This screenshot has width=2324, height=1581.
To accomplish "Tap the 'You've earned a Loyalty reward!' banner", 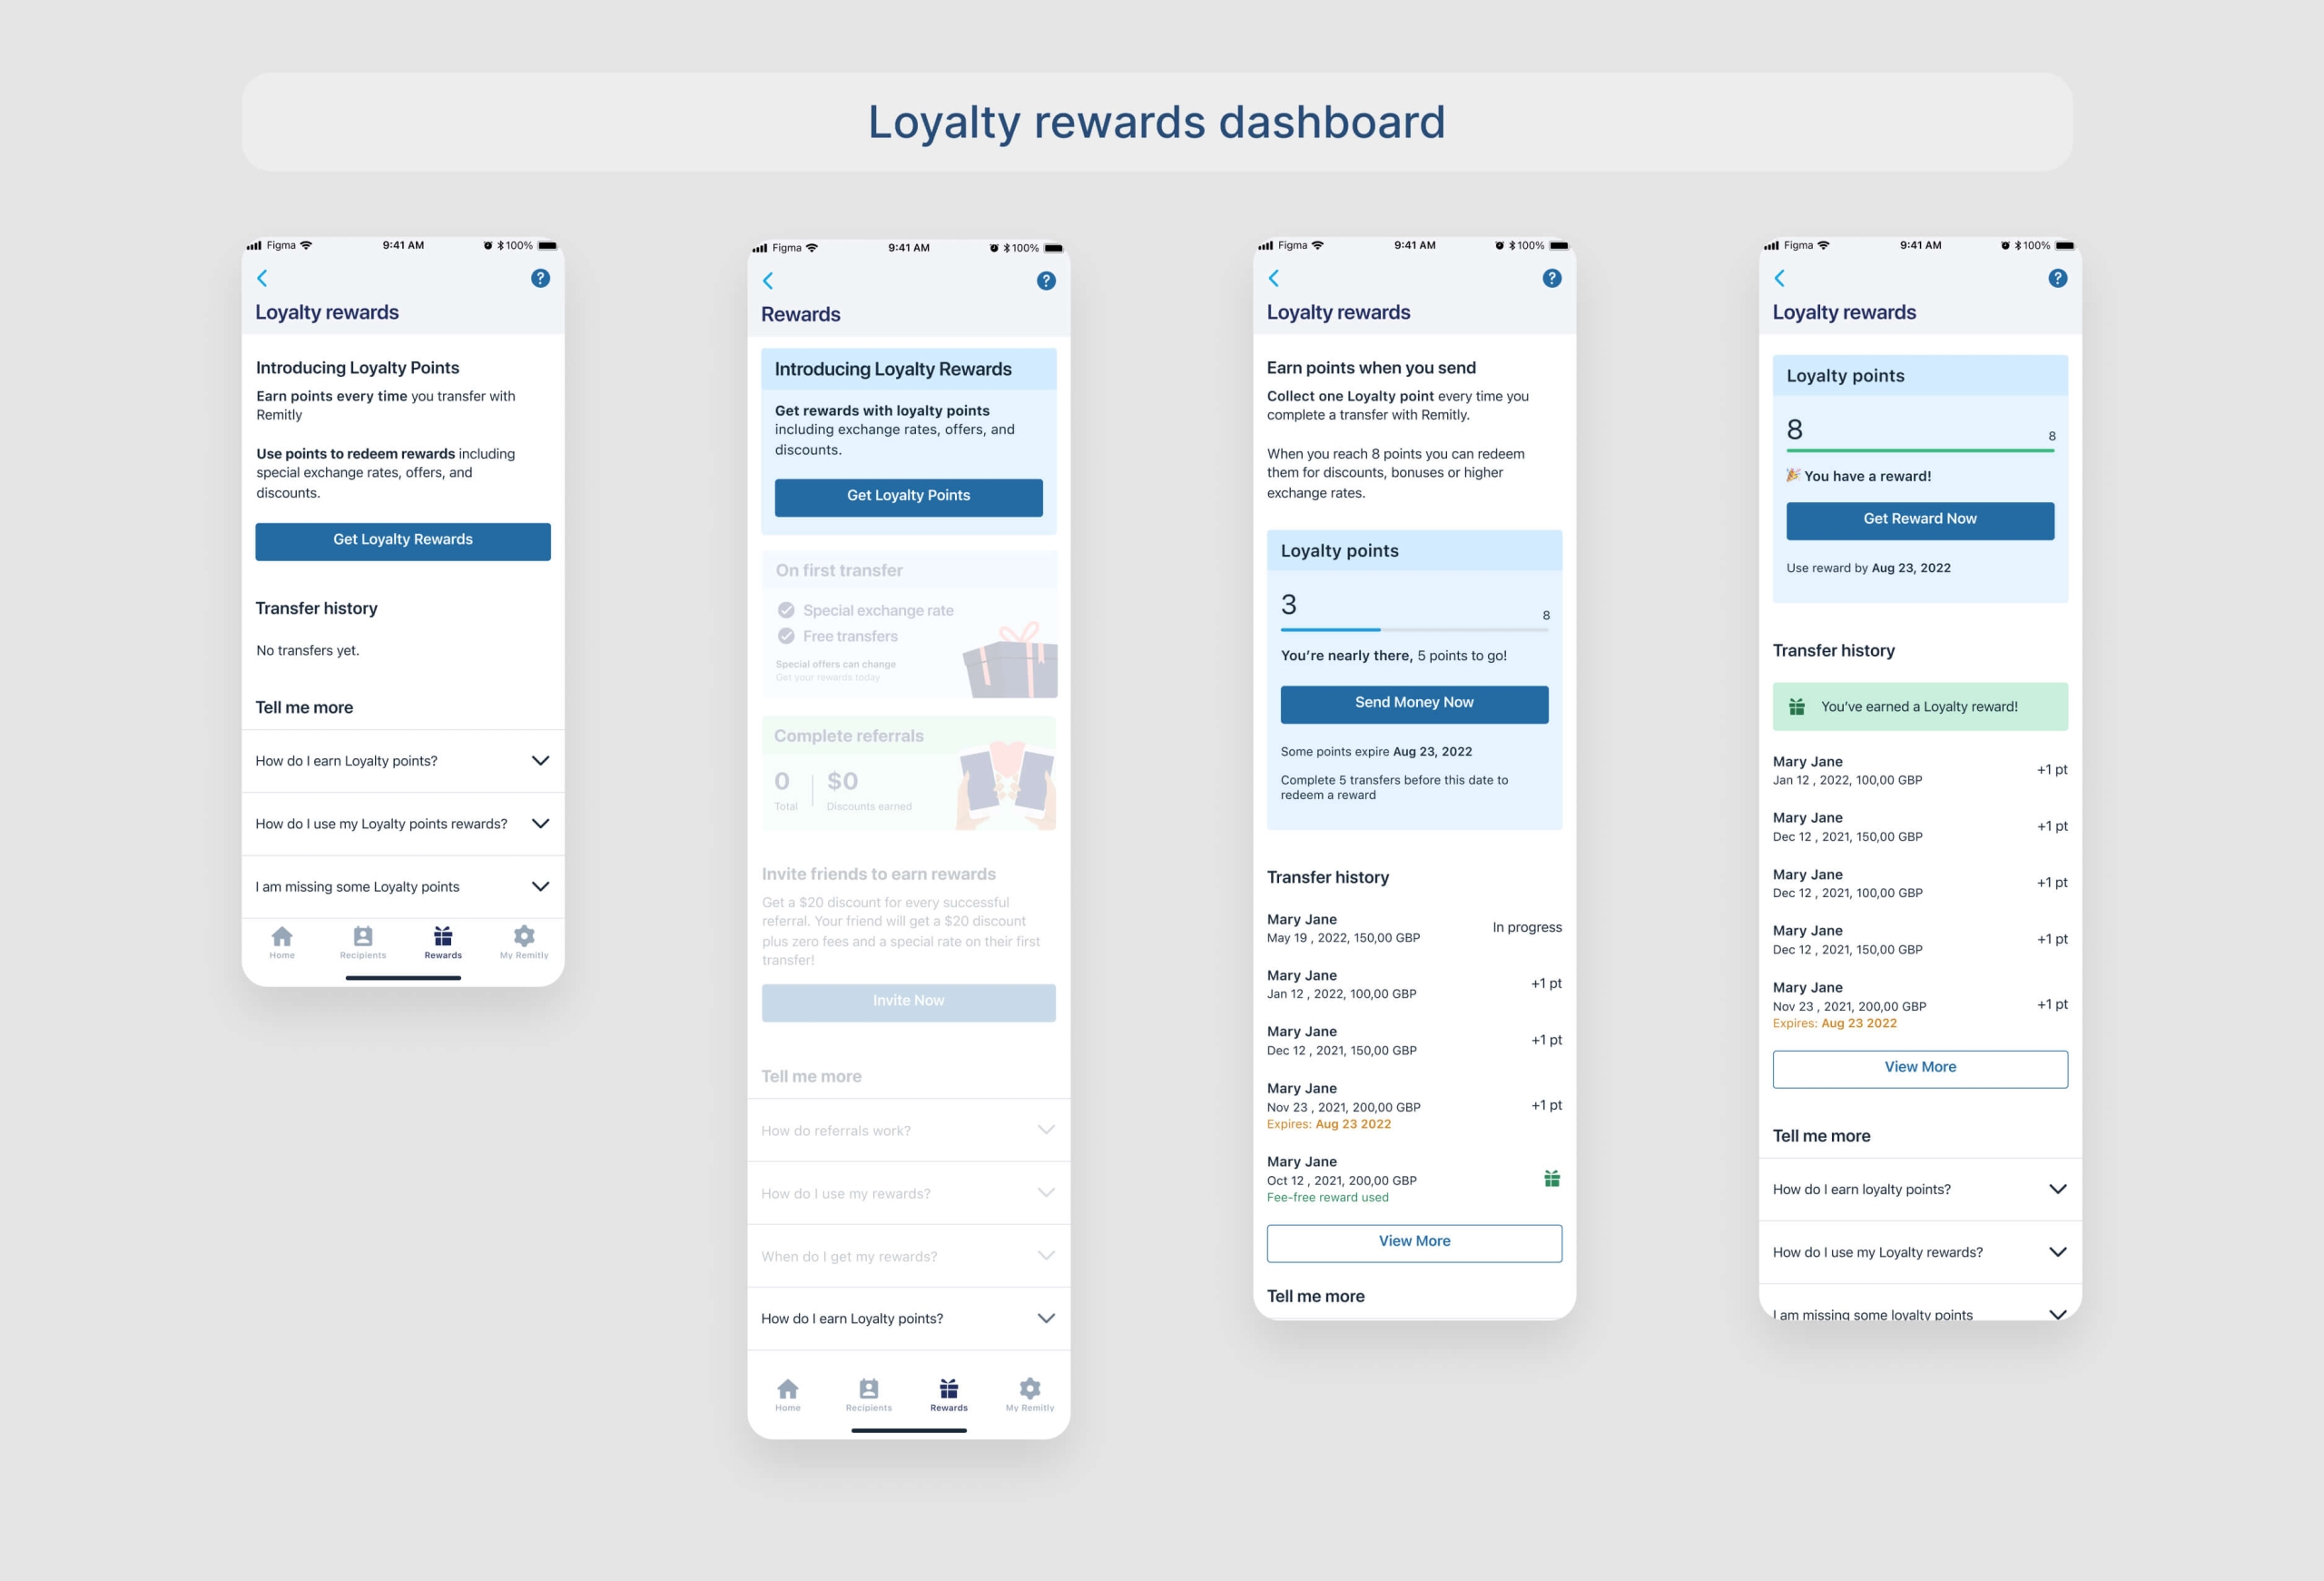I will [x=1919, y=707].
